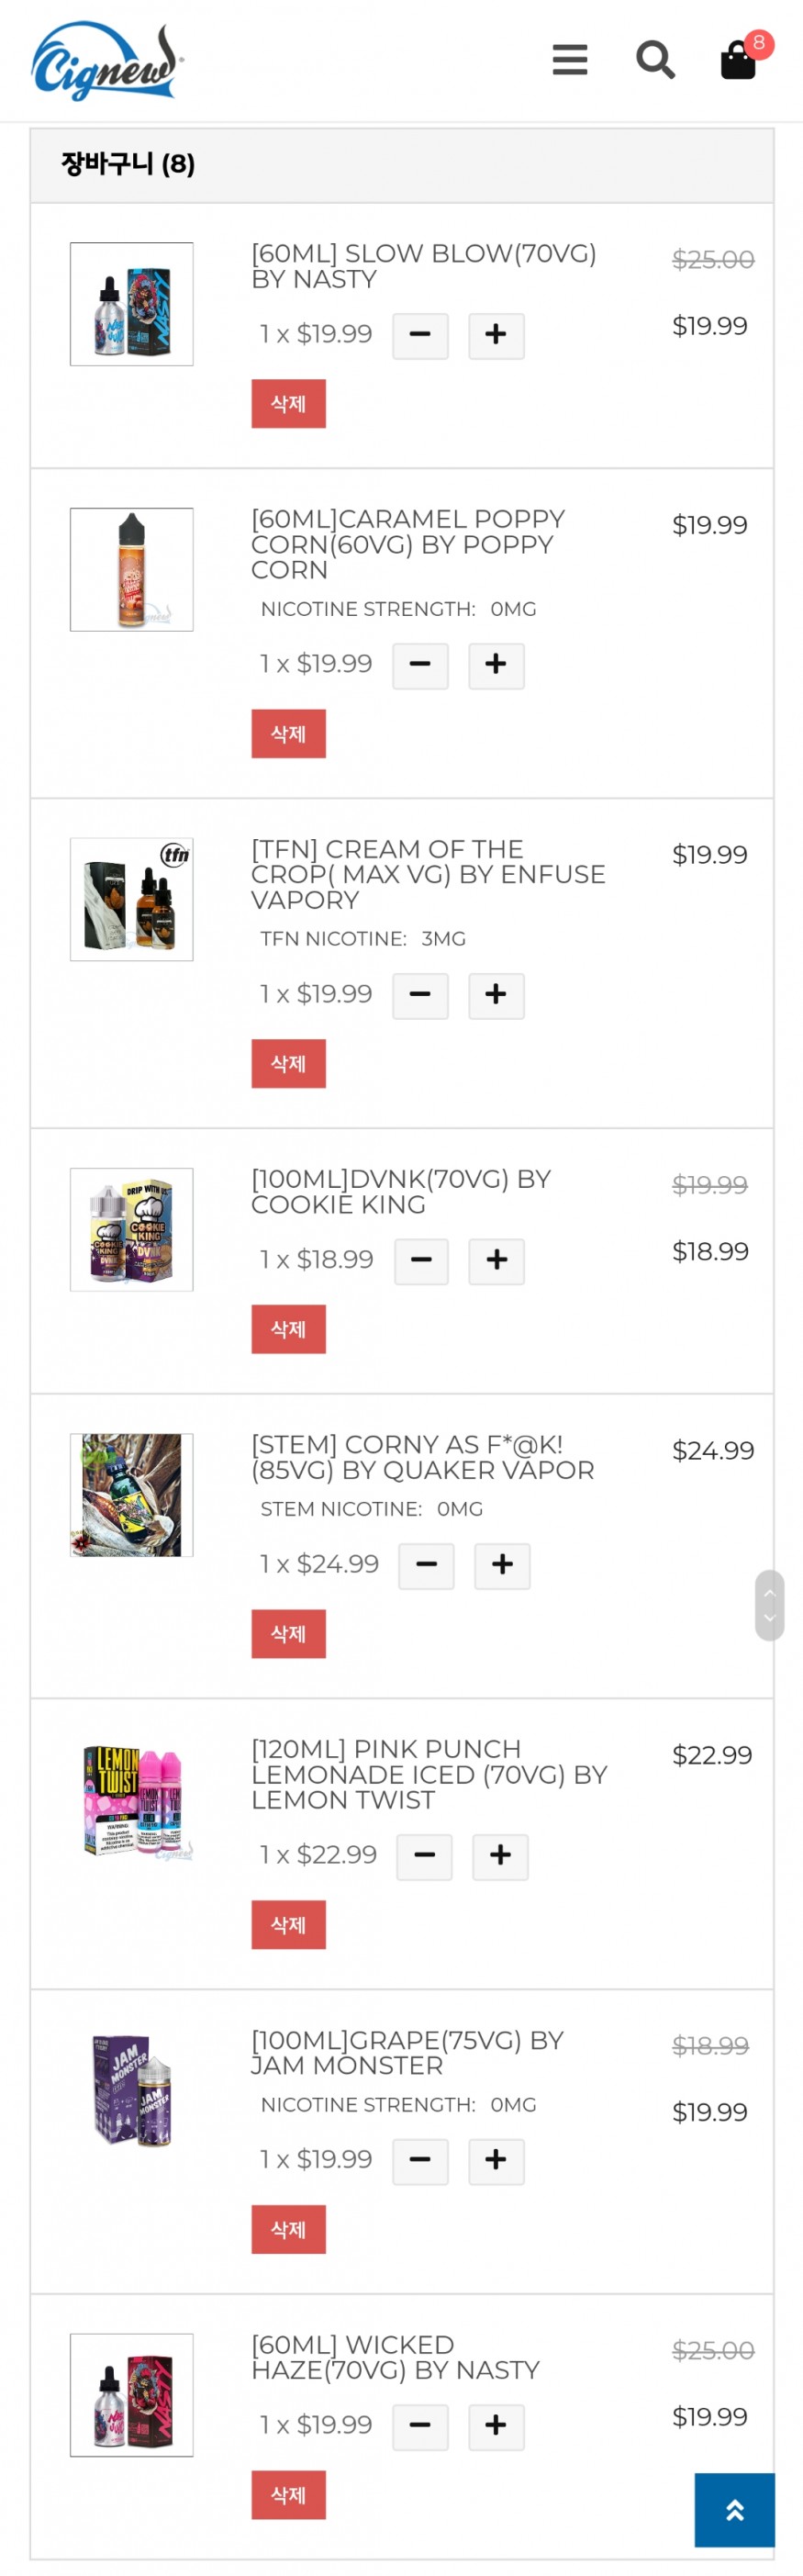The image size is (803, 2576).
Task: Decrease quantity of Wicked Haze by Nasty
Action: pyautogui.click(x=420, y=2426)
